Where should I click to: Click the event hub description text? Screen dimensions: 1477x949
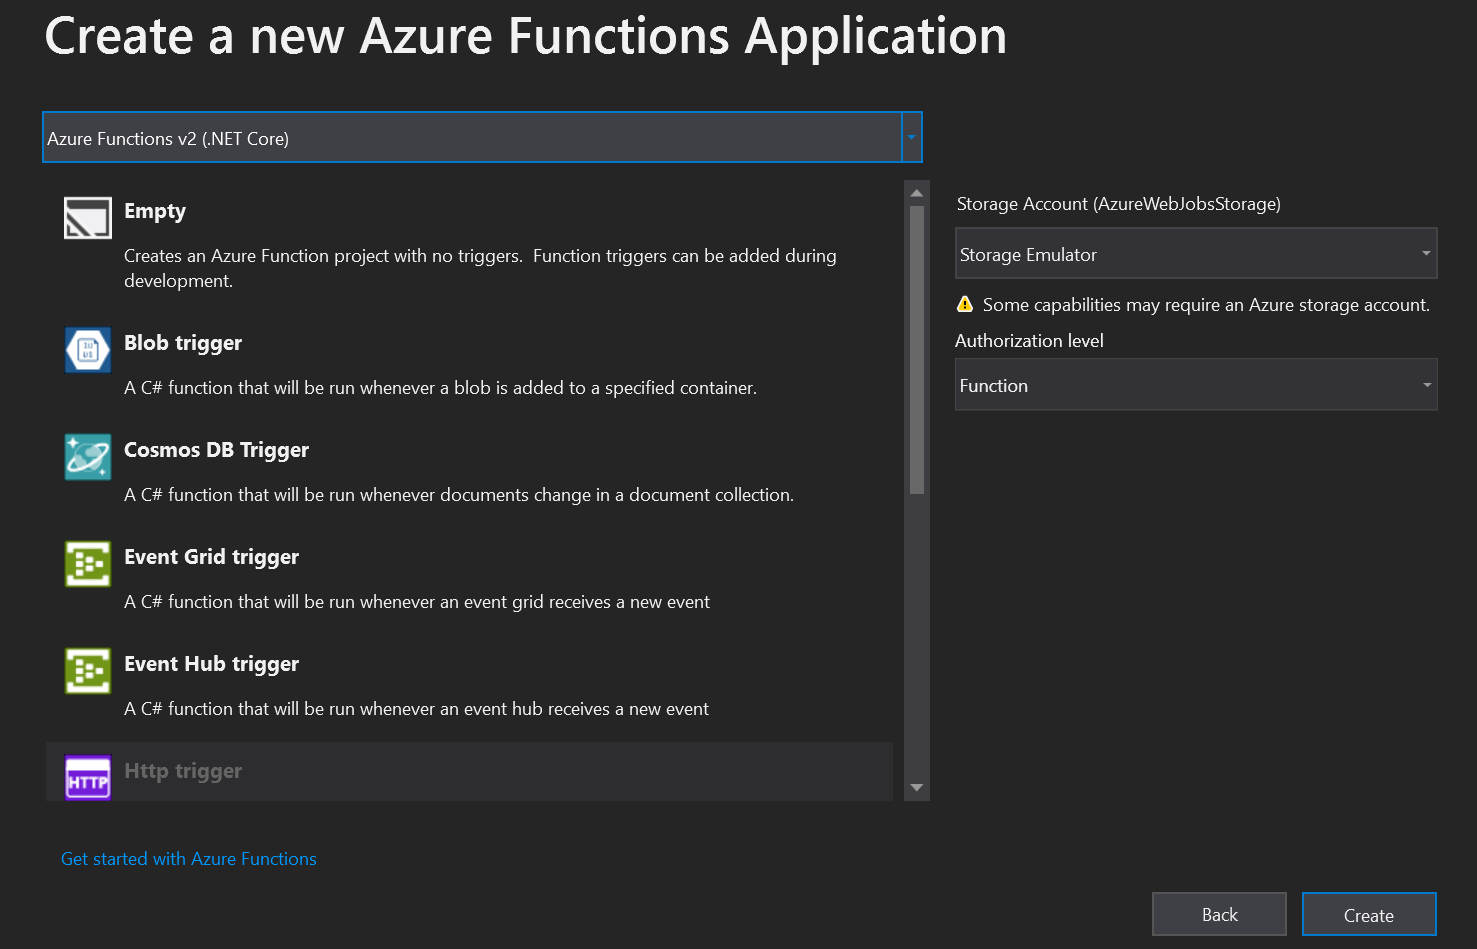[x=416, y=709]
